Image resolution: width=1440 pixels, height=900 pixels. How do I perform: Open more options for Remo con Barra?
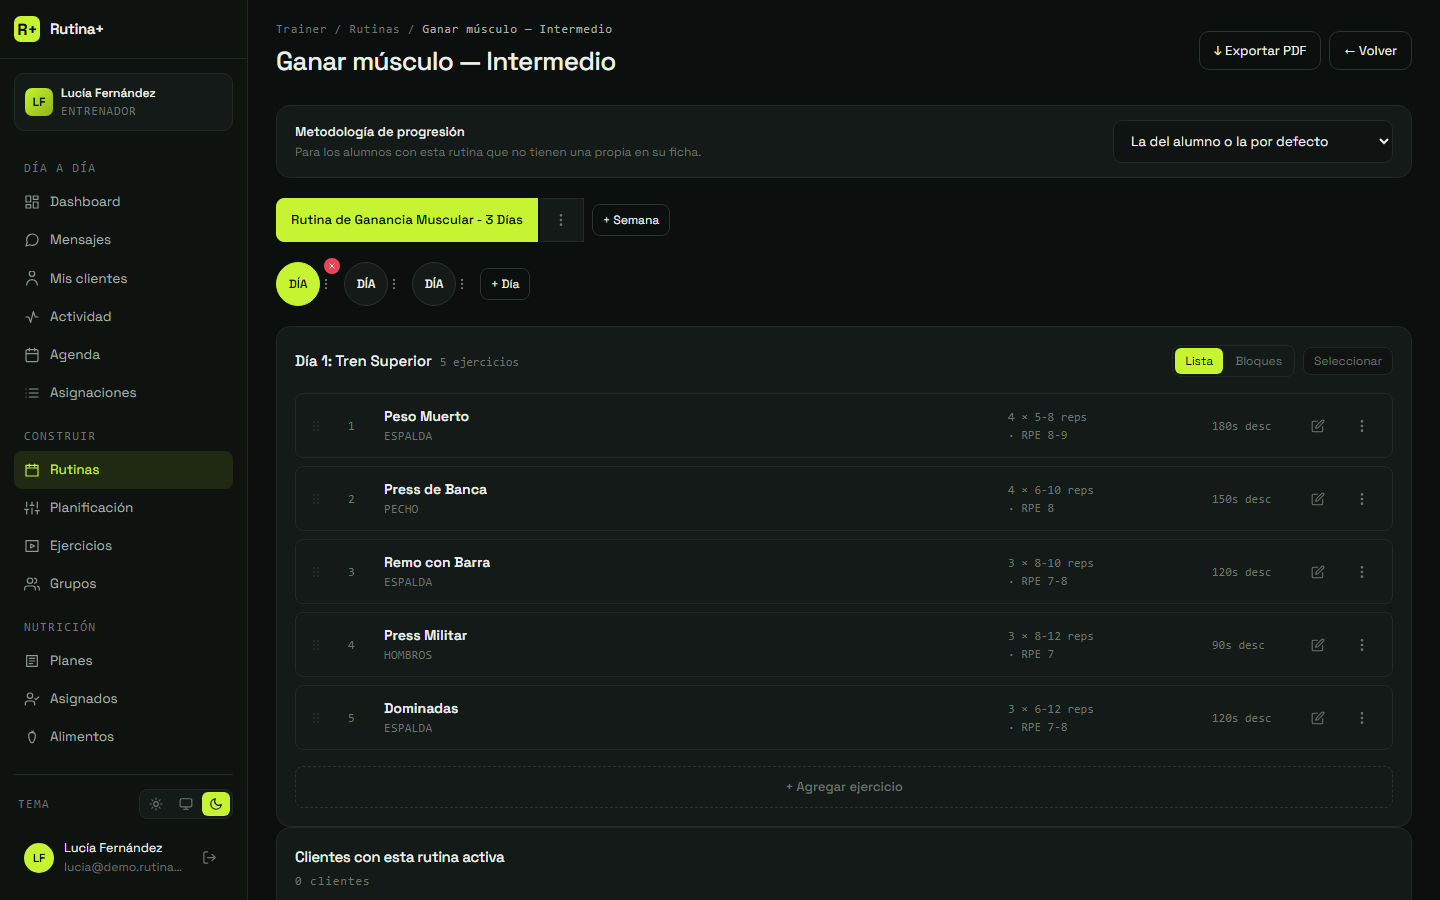pos(1362,572)
